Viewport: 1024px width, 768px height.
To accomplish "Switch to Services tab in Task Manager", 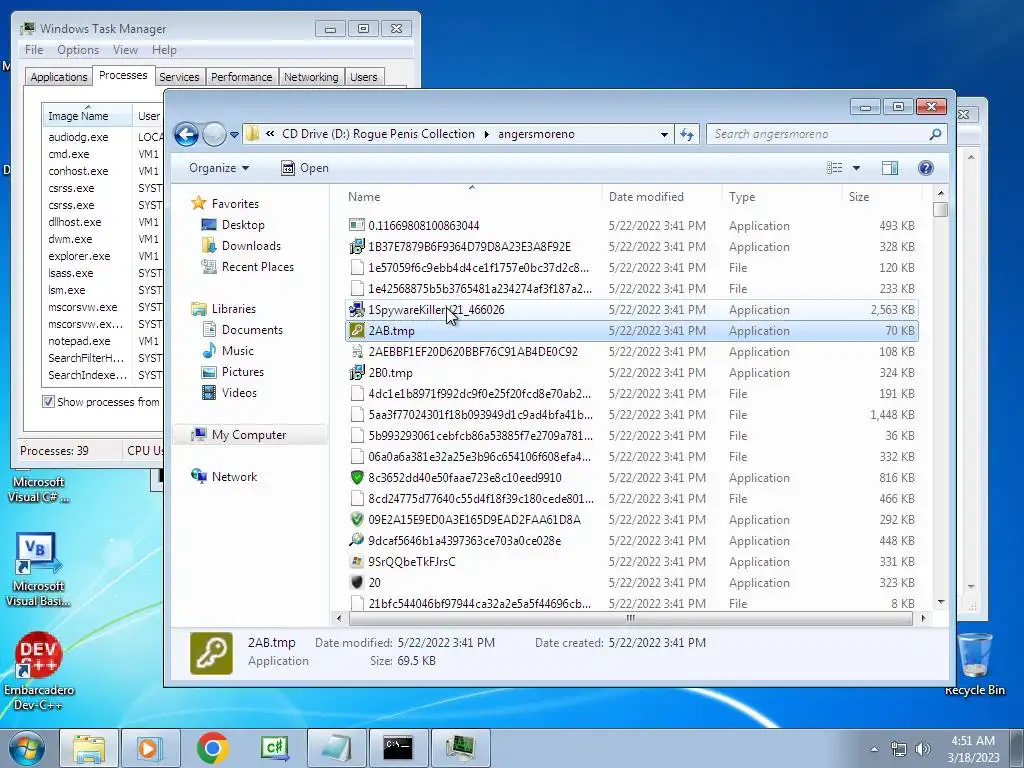I will (x=179, y=77).
